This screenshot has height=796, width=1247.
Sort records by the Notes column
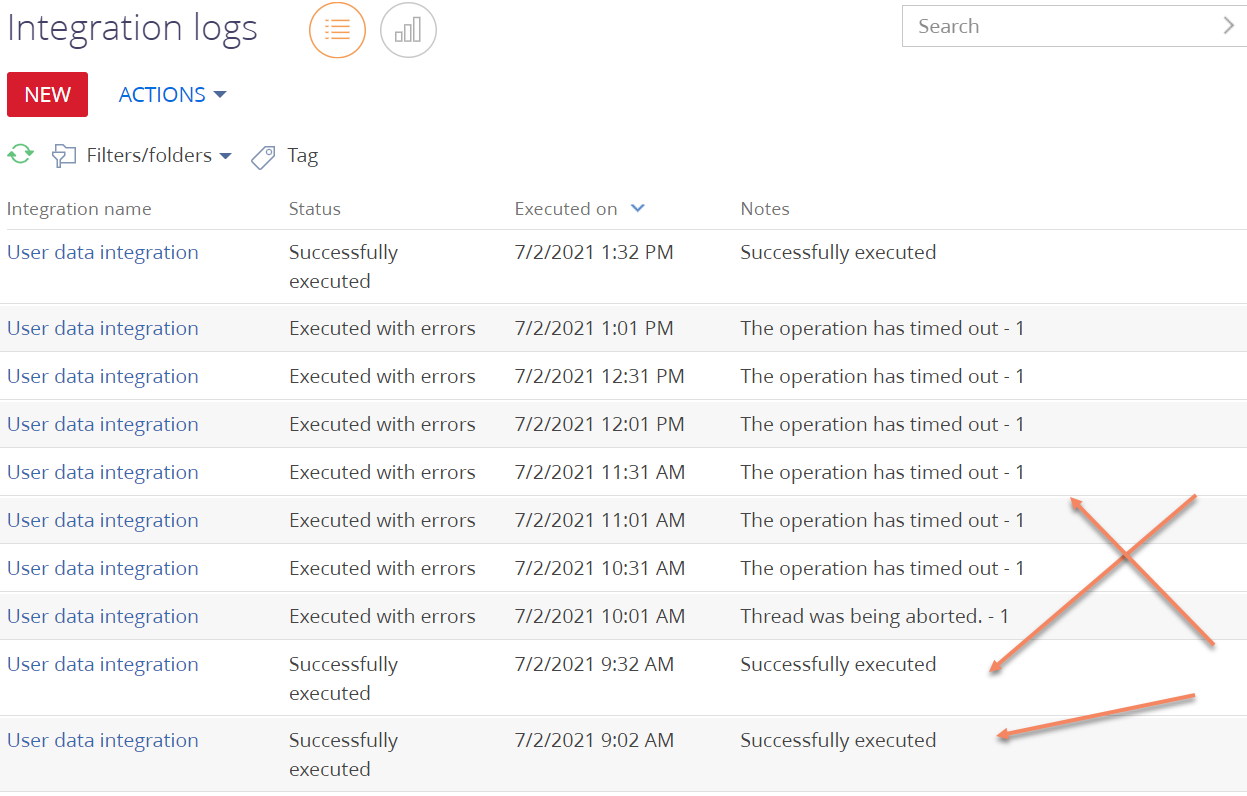(765, 208)
